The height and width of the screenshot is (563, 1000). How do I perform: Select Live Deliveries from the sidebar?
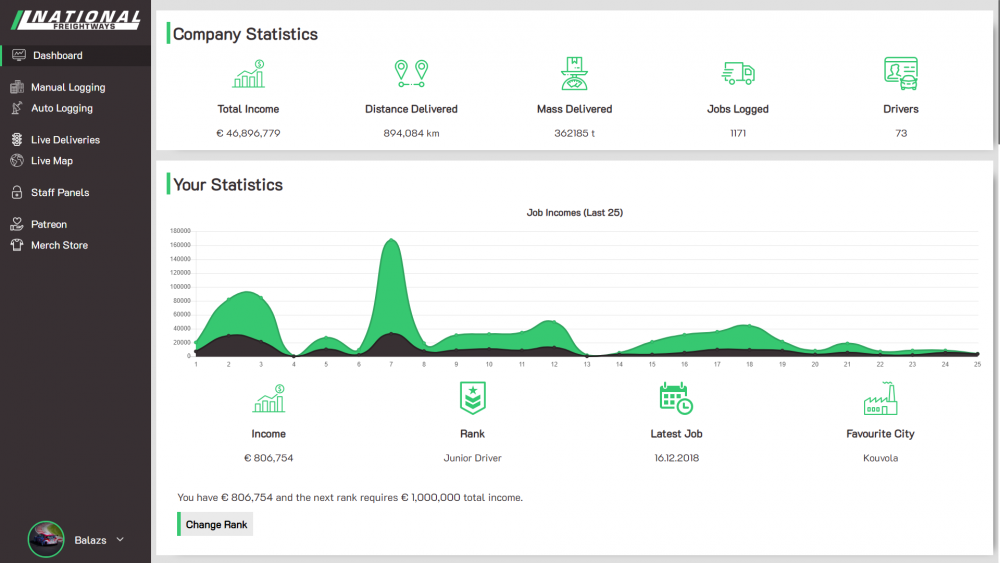[65, 140]
